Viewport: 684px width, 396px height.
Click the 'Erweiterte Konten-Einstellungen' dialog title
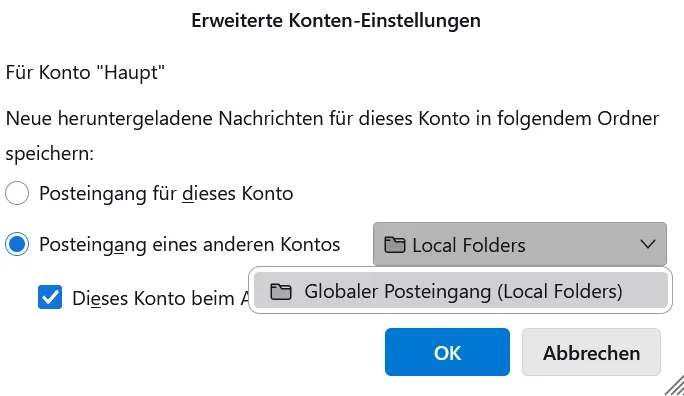coord(336,20)
